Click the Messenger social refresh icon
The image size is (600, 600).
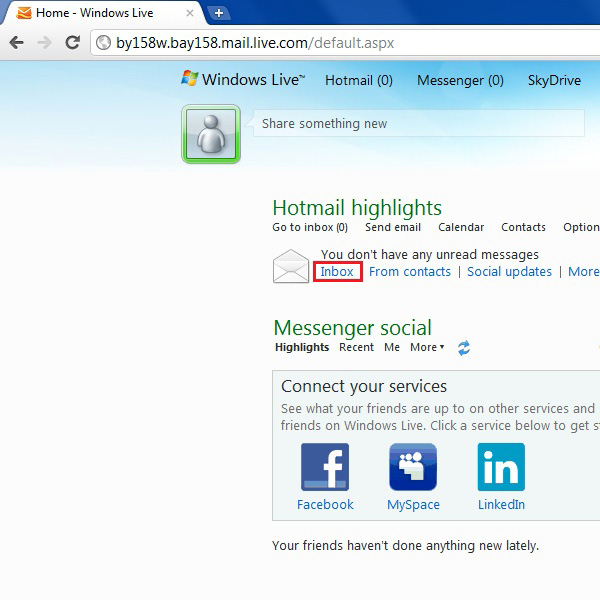click(x=464, y=348)
